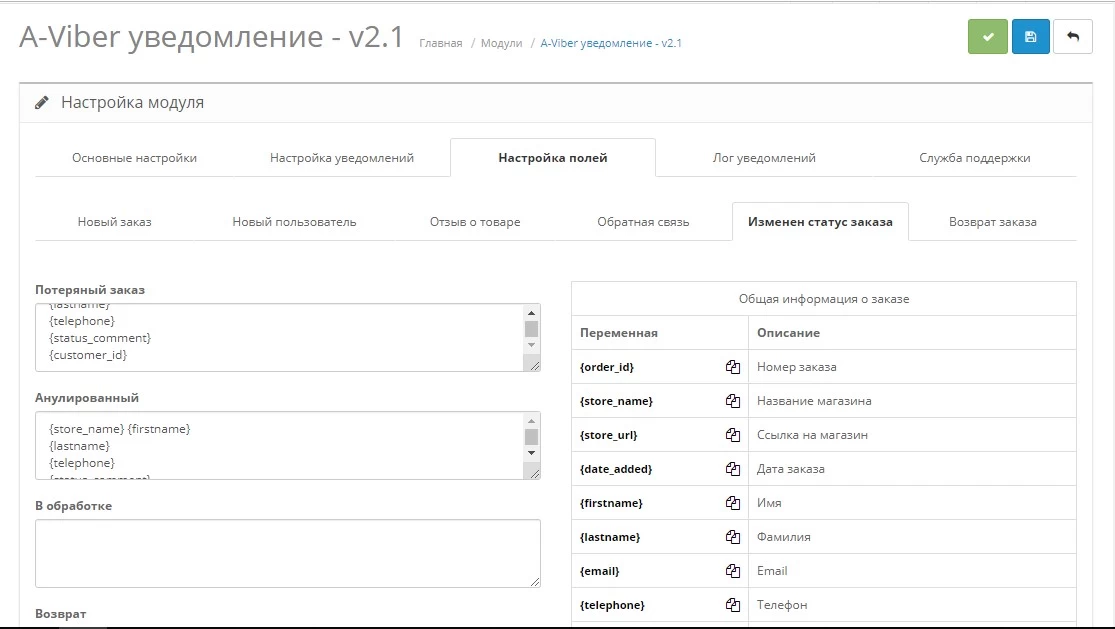
Task: Click the Потерянный заказ field scrollbar thumb
Action: (x=531, y=328)
